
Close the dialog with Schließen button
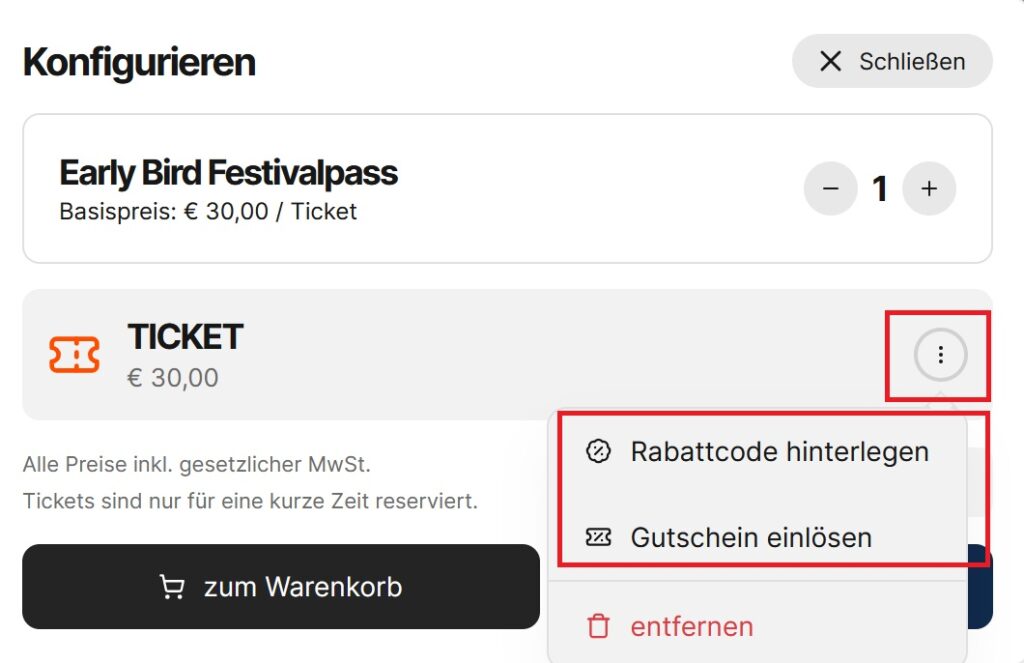click(892, 61)
